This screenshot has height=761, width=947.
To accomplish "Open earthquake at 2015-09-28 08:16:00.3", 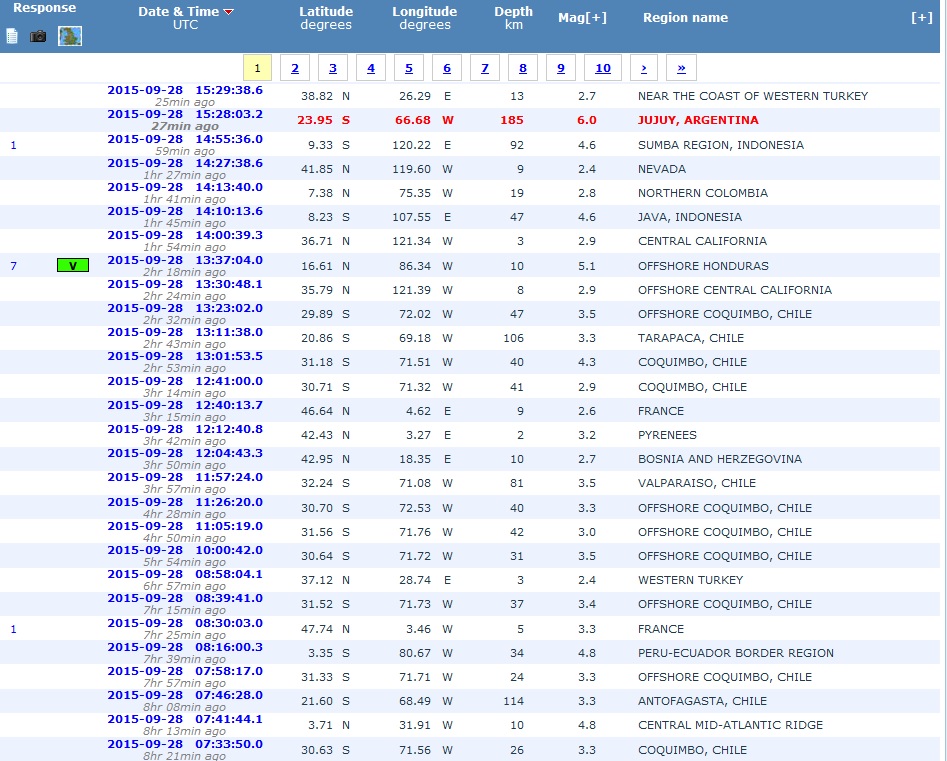I will coord(185,647).
